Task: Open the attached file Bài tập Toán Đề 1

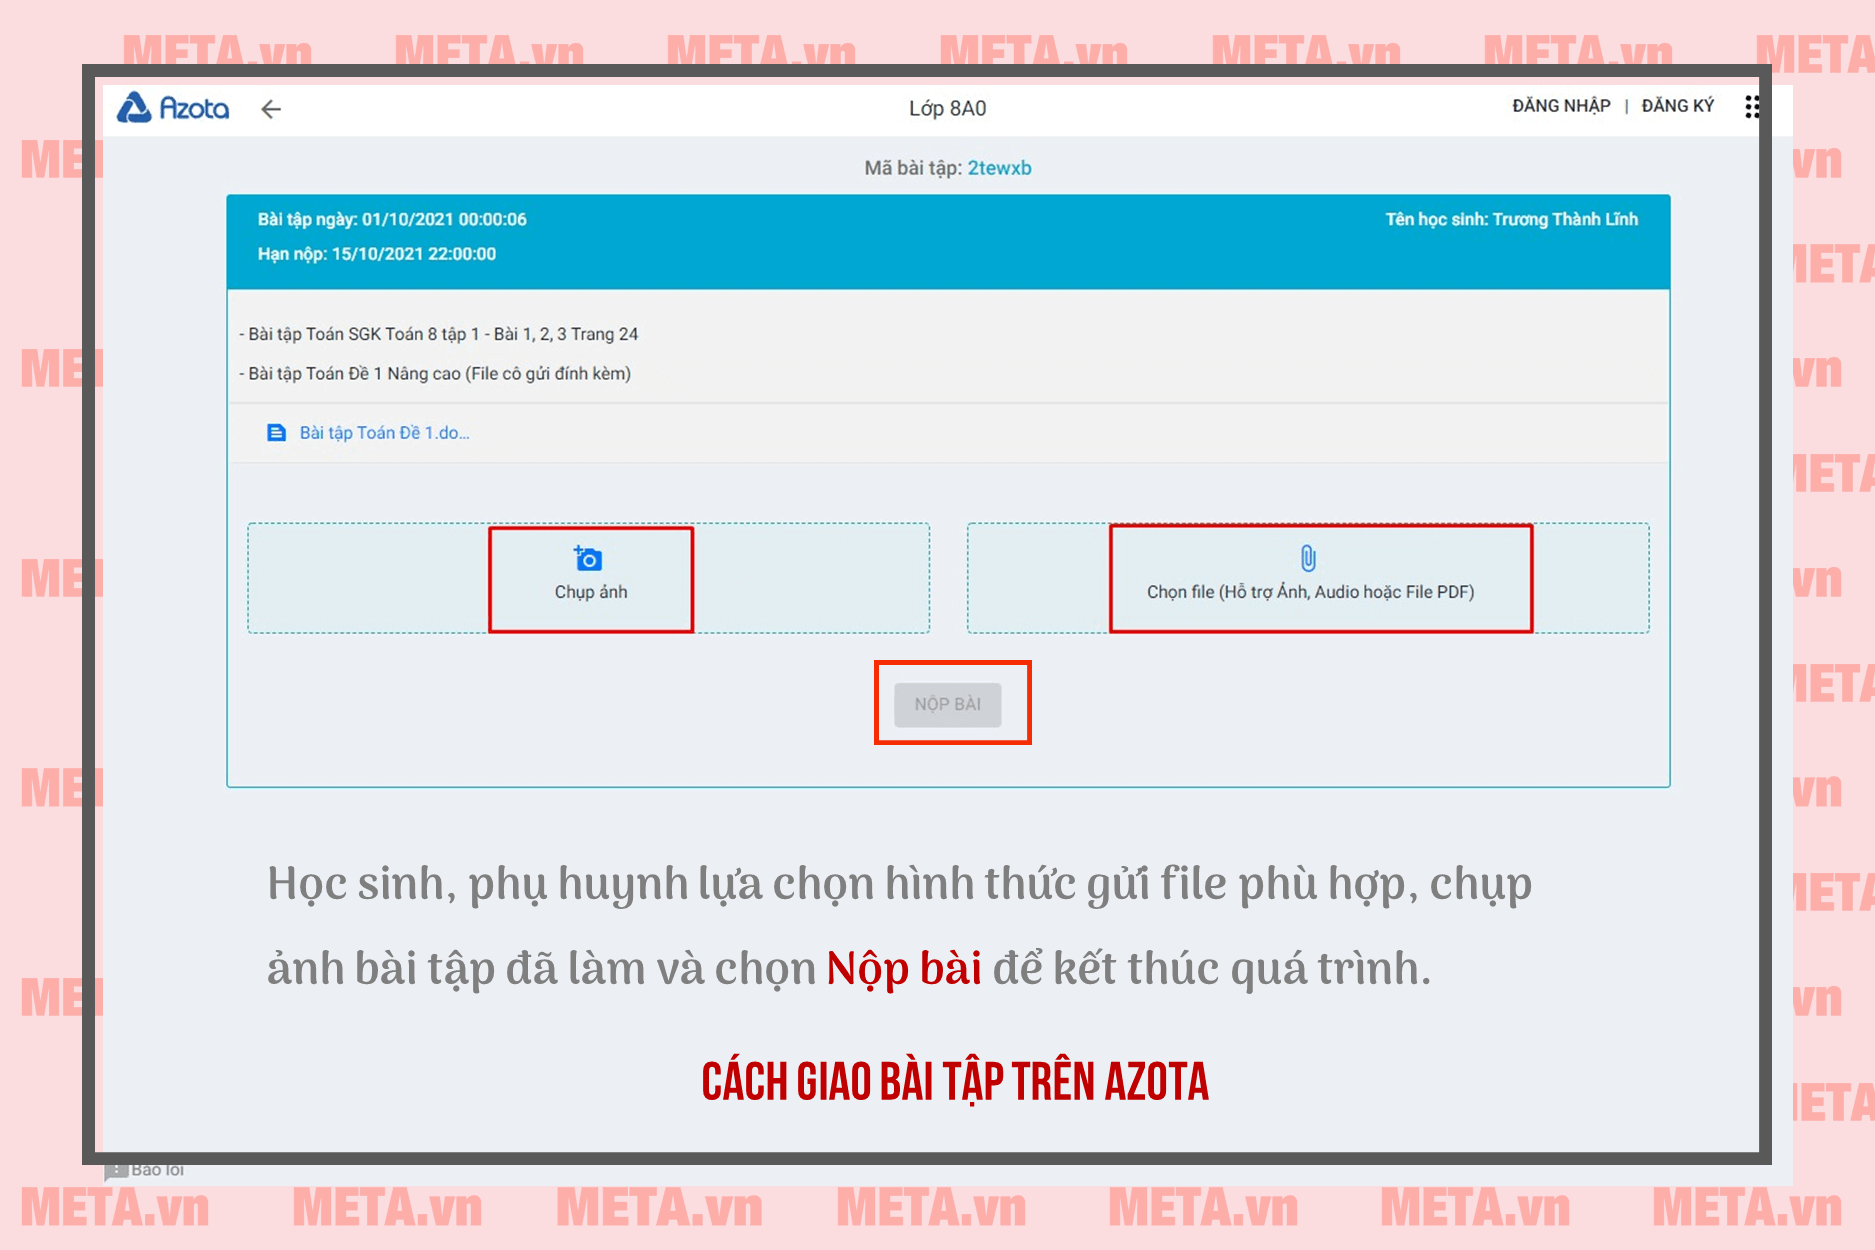Action: click(384, 433)
